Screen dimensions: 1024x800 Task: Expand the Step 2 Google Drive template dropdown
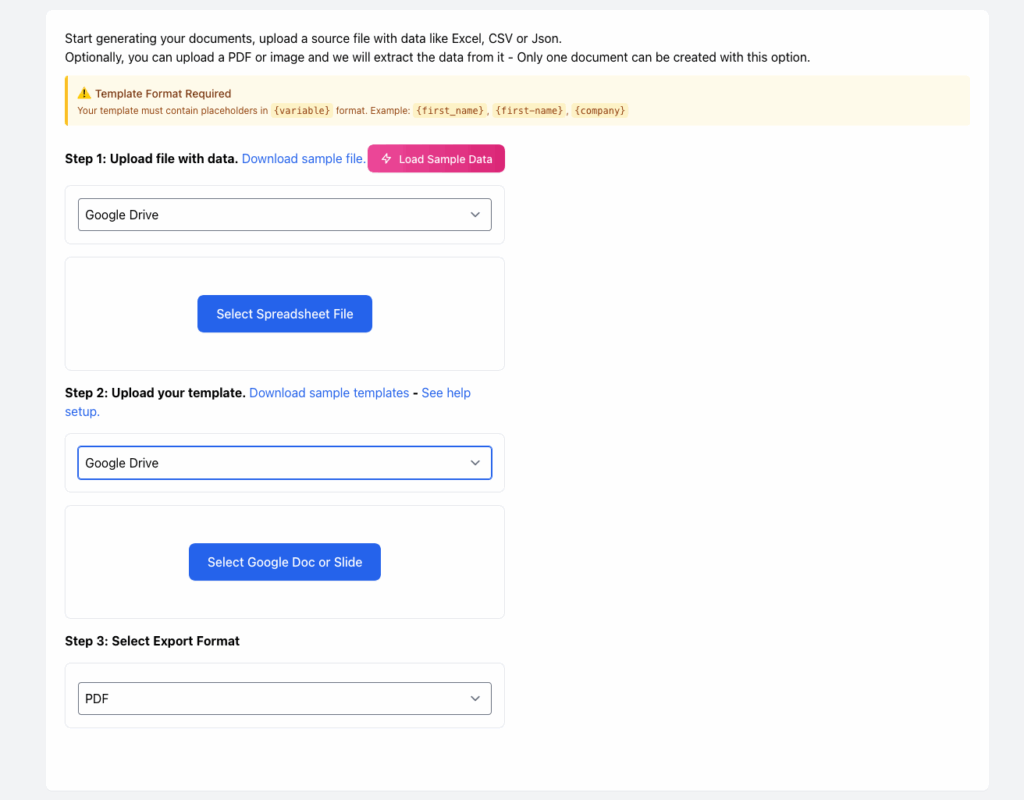(x=284, y=463)
